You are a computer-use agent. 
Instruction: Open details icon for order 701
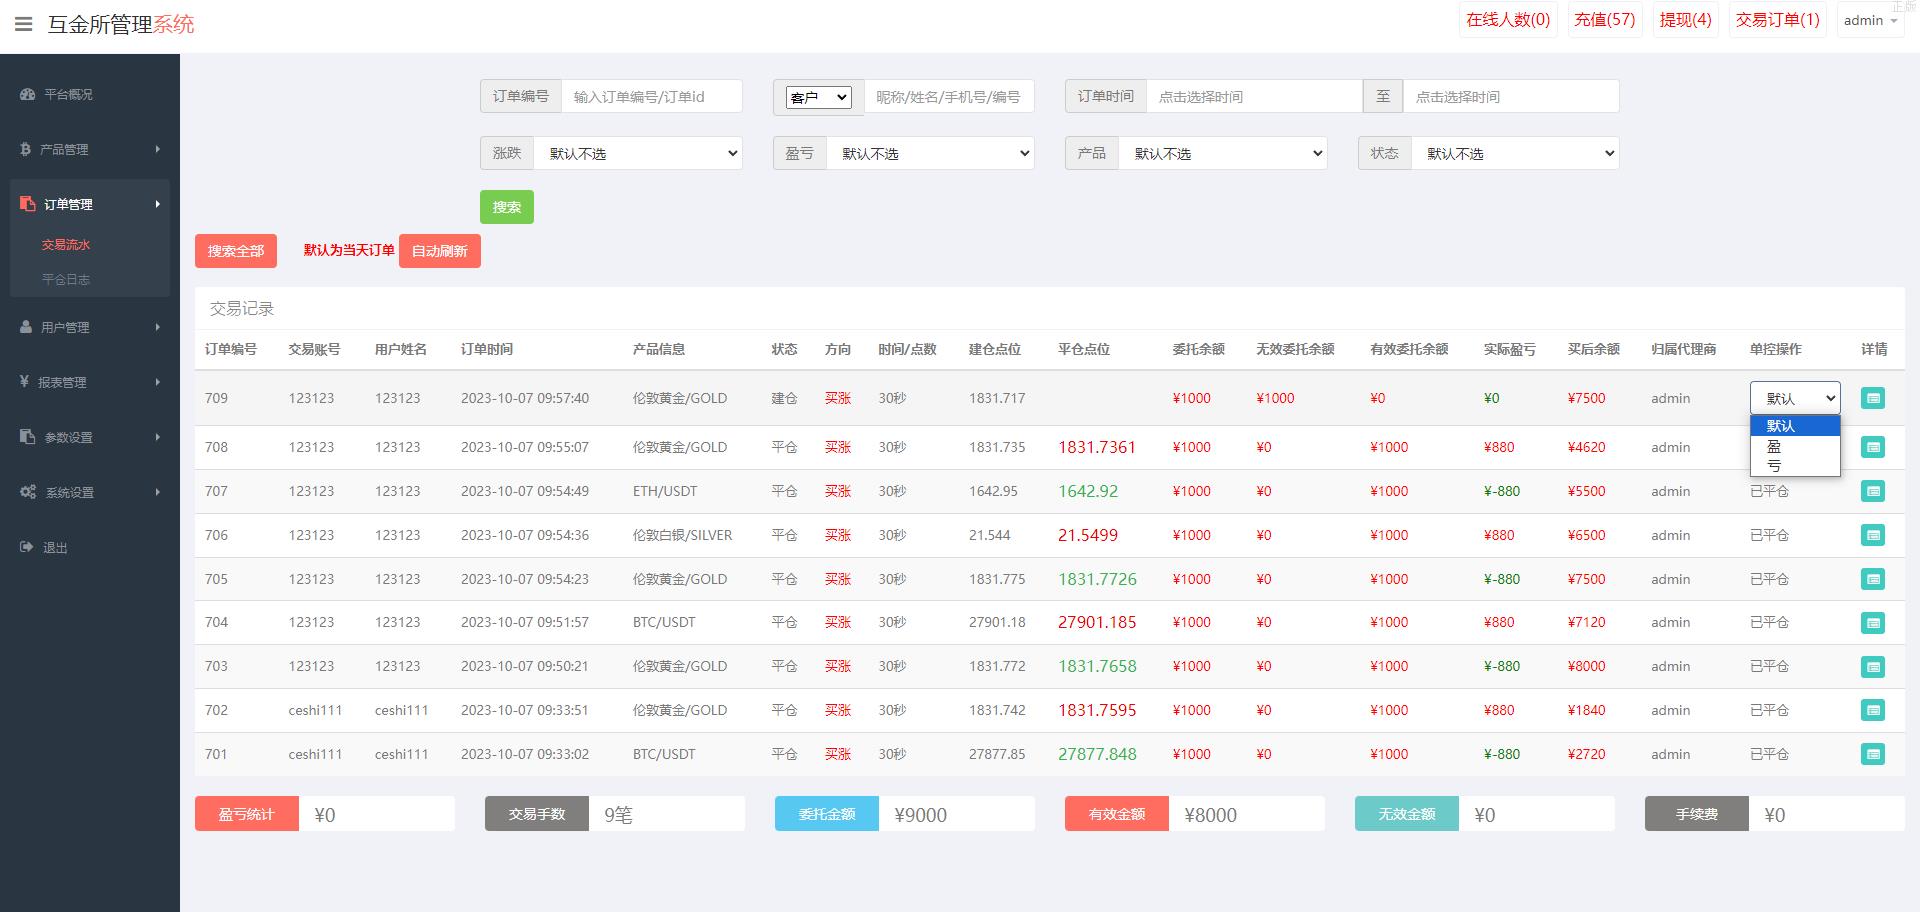(x=1872, y=754)
